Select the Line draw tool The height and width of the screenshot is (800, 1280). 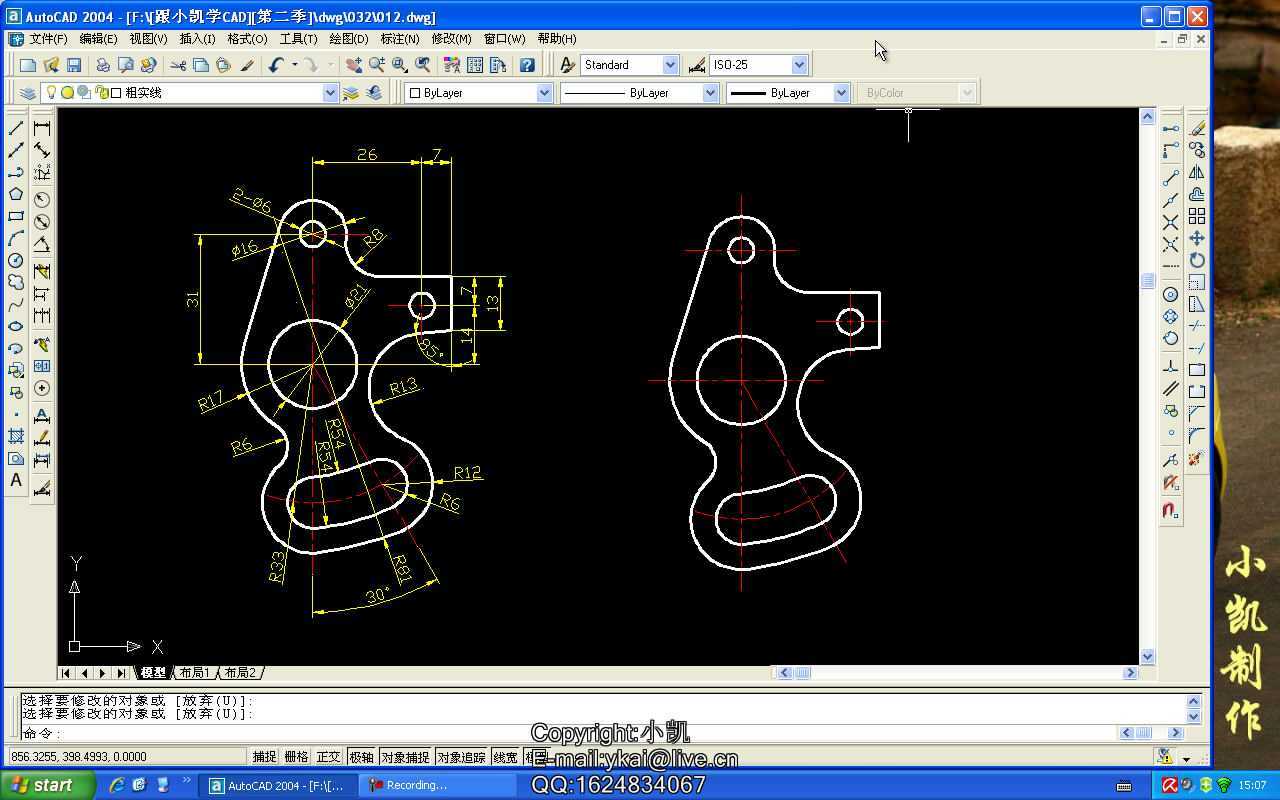pos(16,128)
